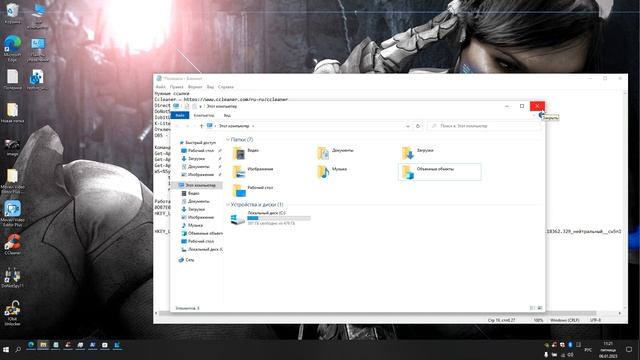Open the Панель управления desktop icon

pos(38,50)
